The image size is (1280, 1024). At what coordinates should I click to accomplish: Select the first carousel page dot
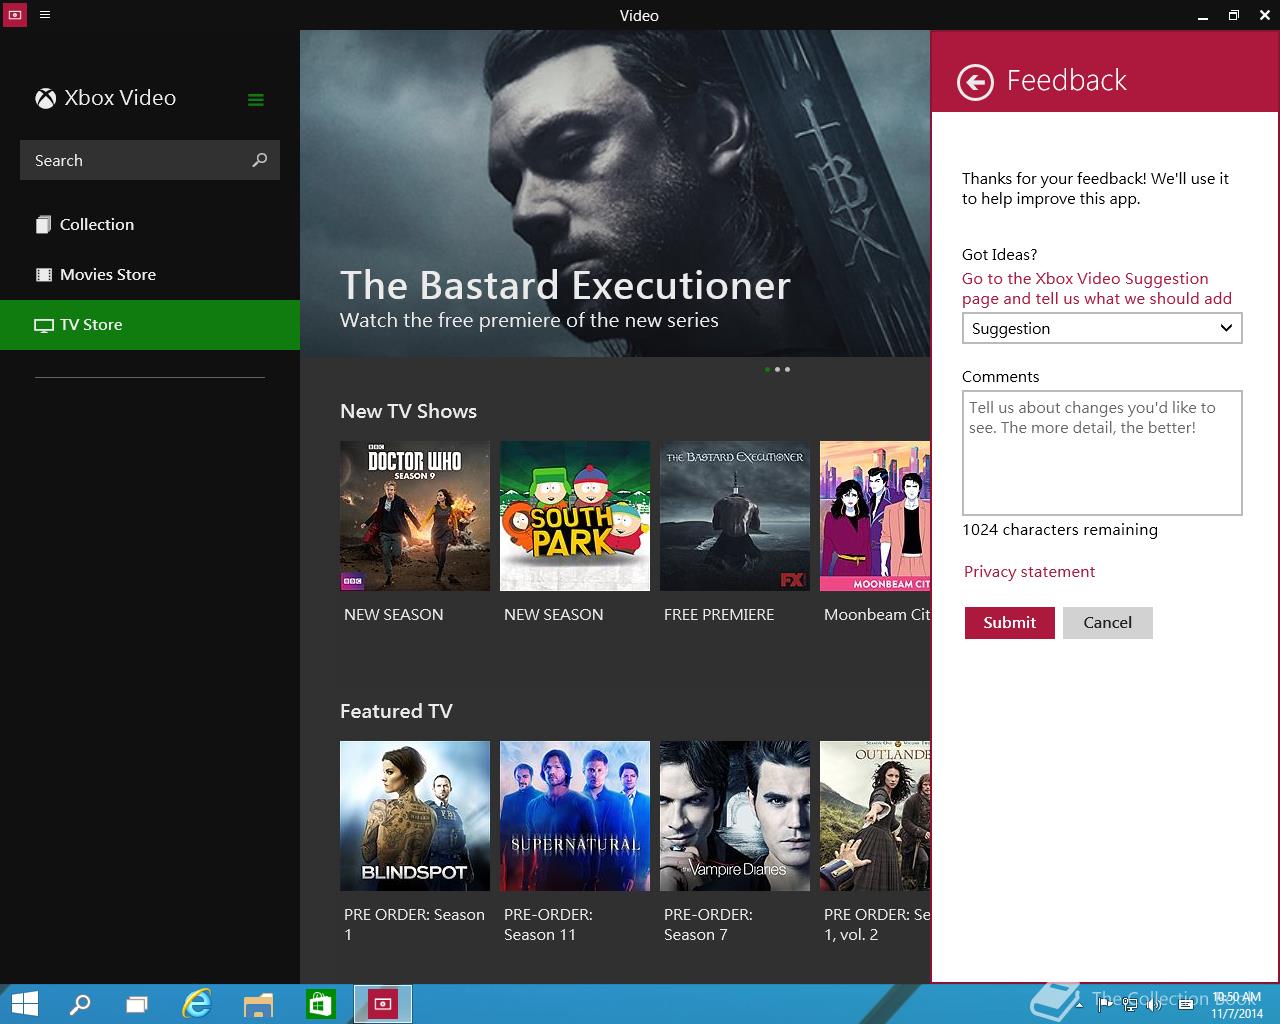(767, 370)
